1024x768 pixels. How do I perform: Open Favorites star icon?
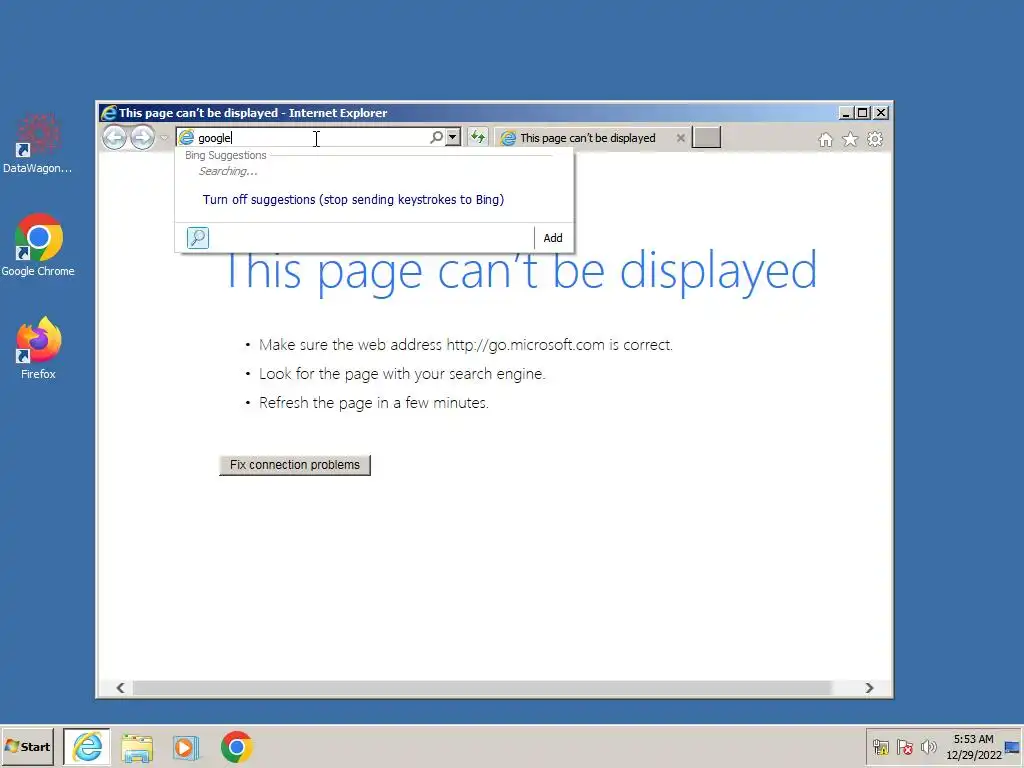pos(850,139)
